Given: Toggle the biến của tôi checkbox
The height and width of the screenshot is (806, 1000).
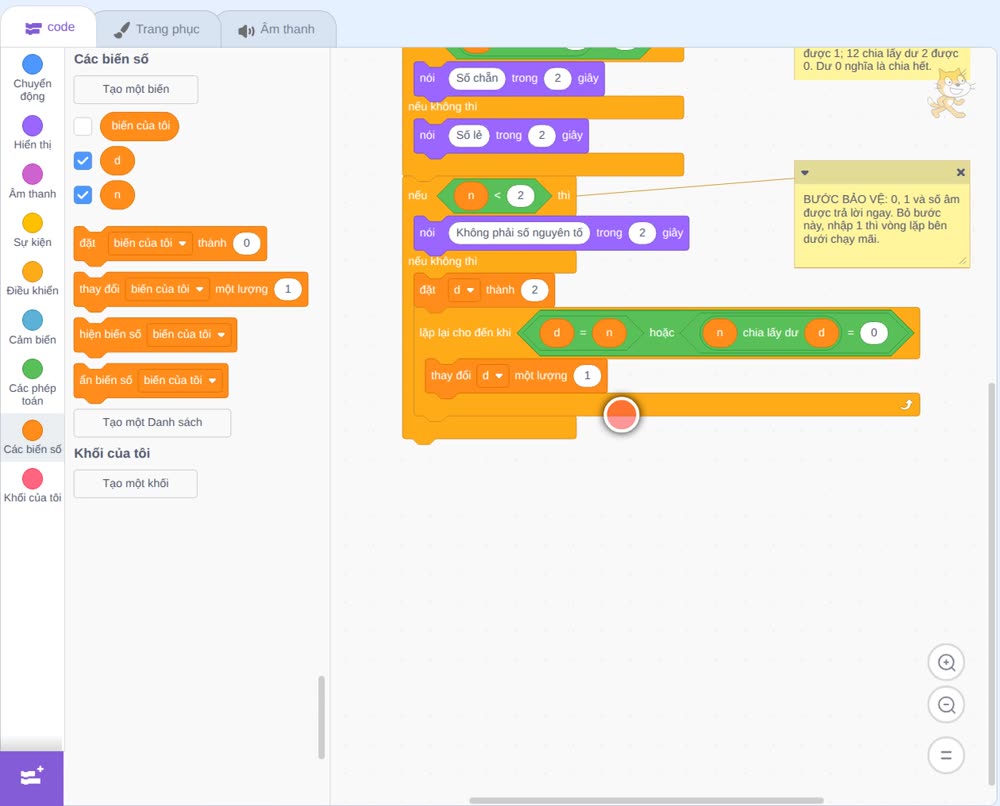Looking at the screenshot, I should pyautogui.click(x=83, y=126).
